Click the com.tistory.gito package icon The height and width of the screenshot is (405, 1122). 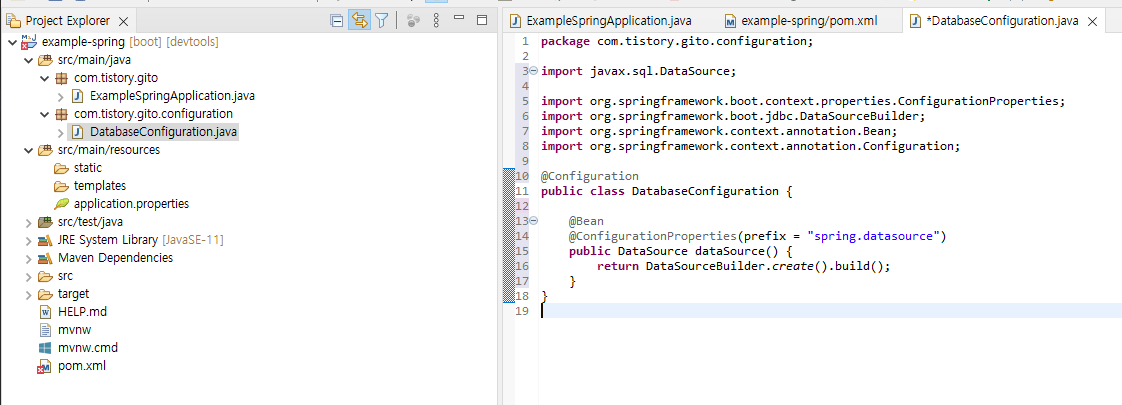(62, 78)
